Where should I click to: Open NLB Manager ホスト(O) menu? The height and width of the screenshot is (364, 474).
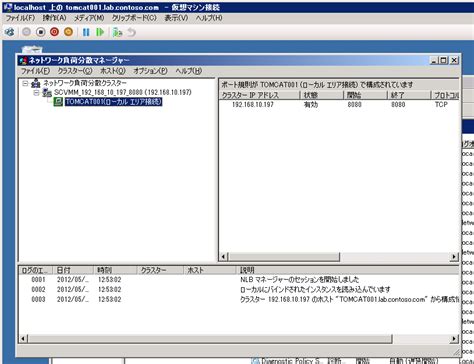[113, 71]
